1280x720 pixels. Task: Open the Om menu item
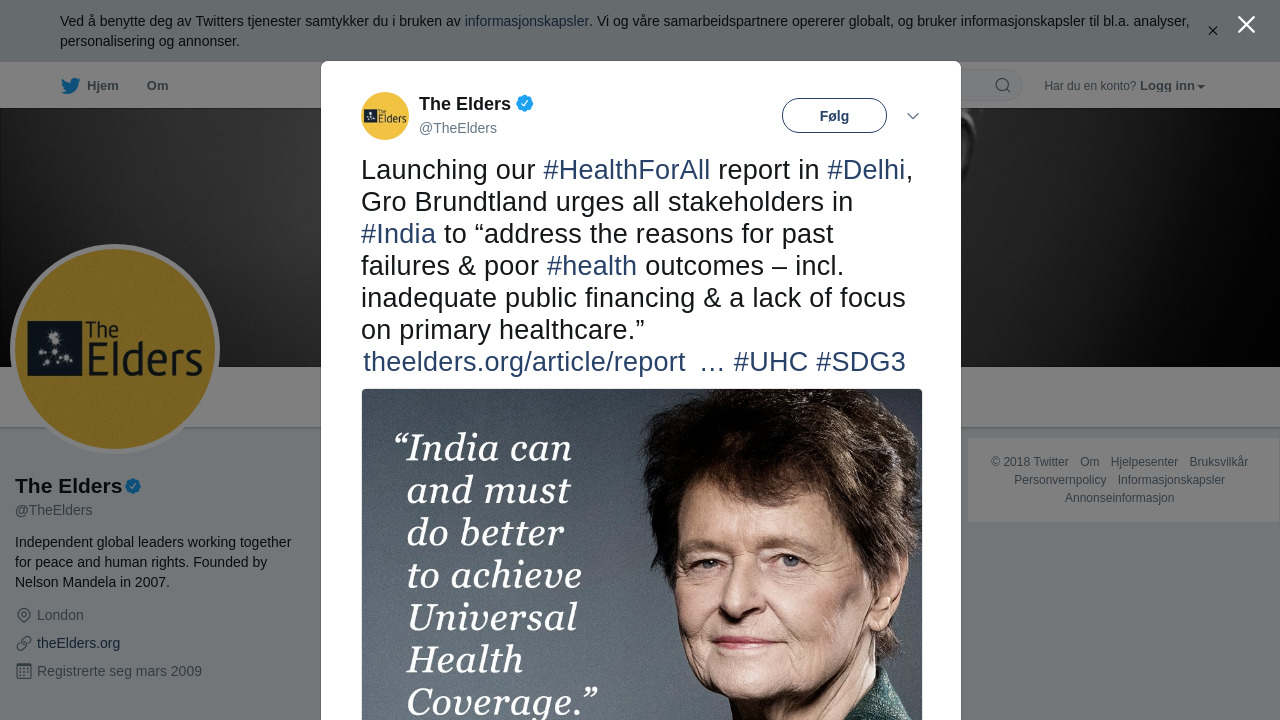tap(157, 86)
